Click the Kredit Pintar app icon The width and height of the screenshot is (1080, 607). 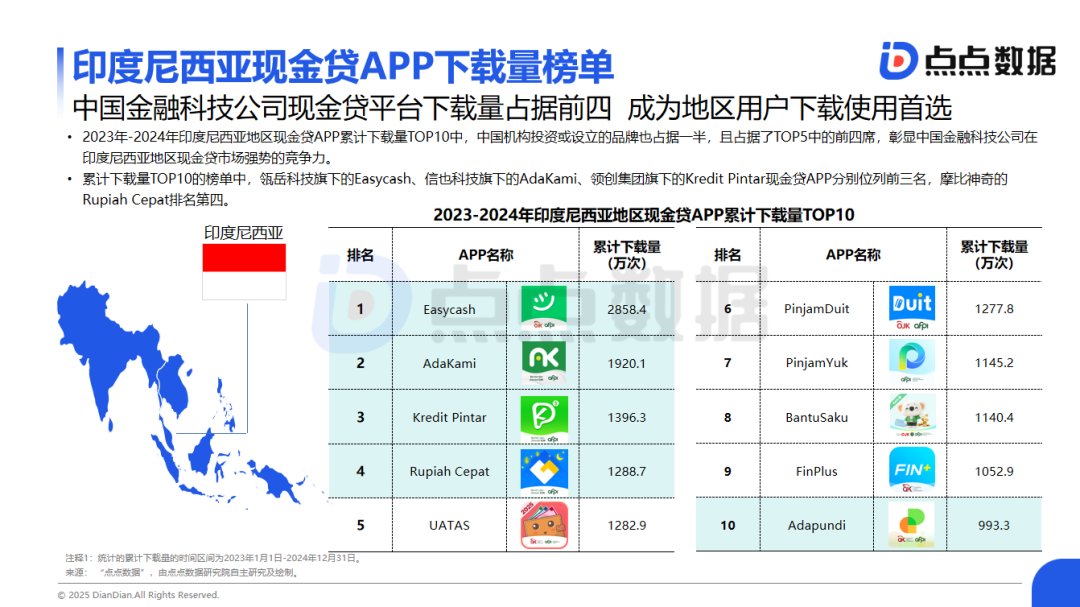click(x=544, y=417)
